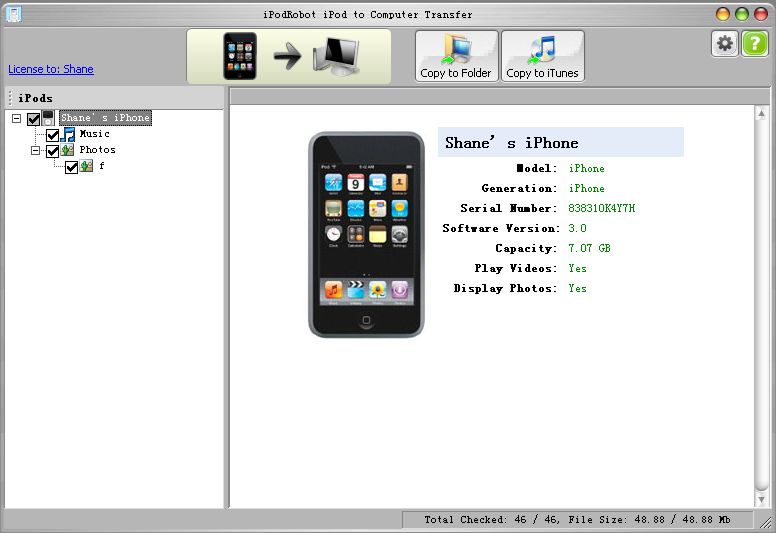The width and height of the screenshot is (776, 533).
Task: Click the Total Checked status bar text
Action: pyautogui.click(x=577, y=520)
